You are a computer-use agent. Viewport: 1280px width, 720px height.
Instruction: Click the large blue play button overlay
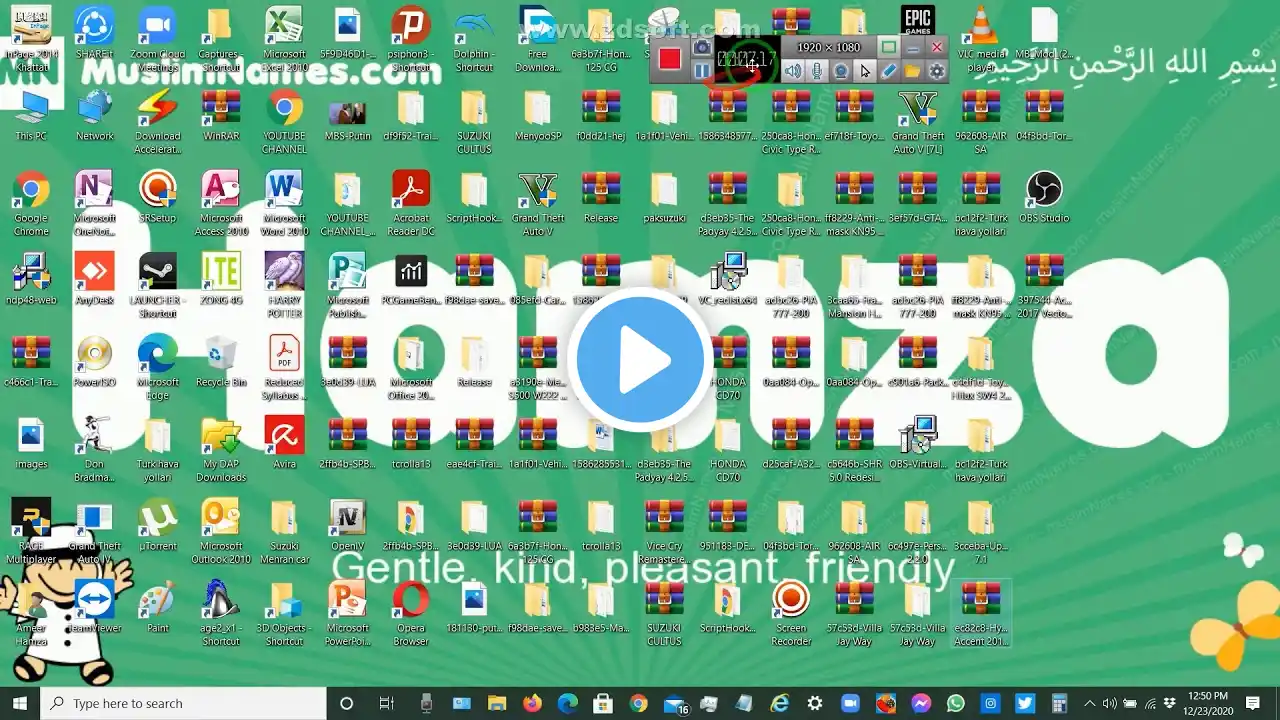pos(640,360)
